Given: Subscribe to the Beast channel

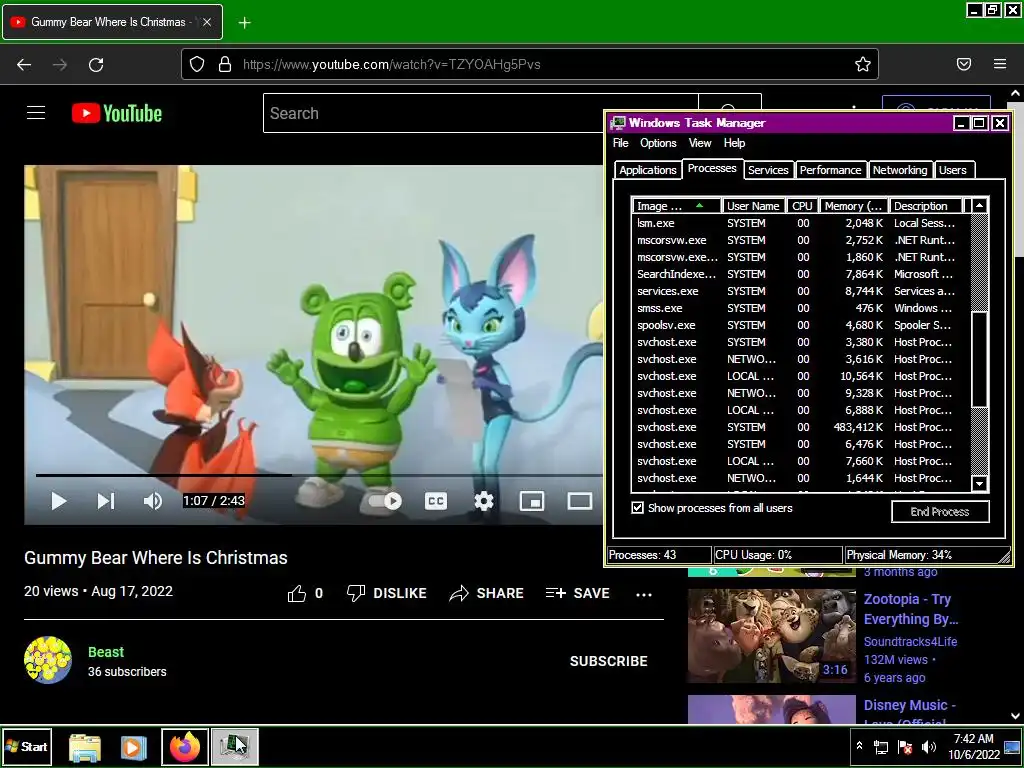Looking at the screenshot, I should [x=609, y=661].
